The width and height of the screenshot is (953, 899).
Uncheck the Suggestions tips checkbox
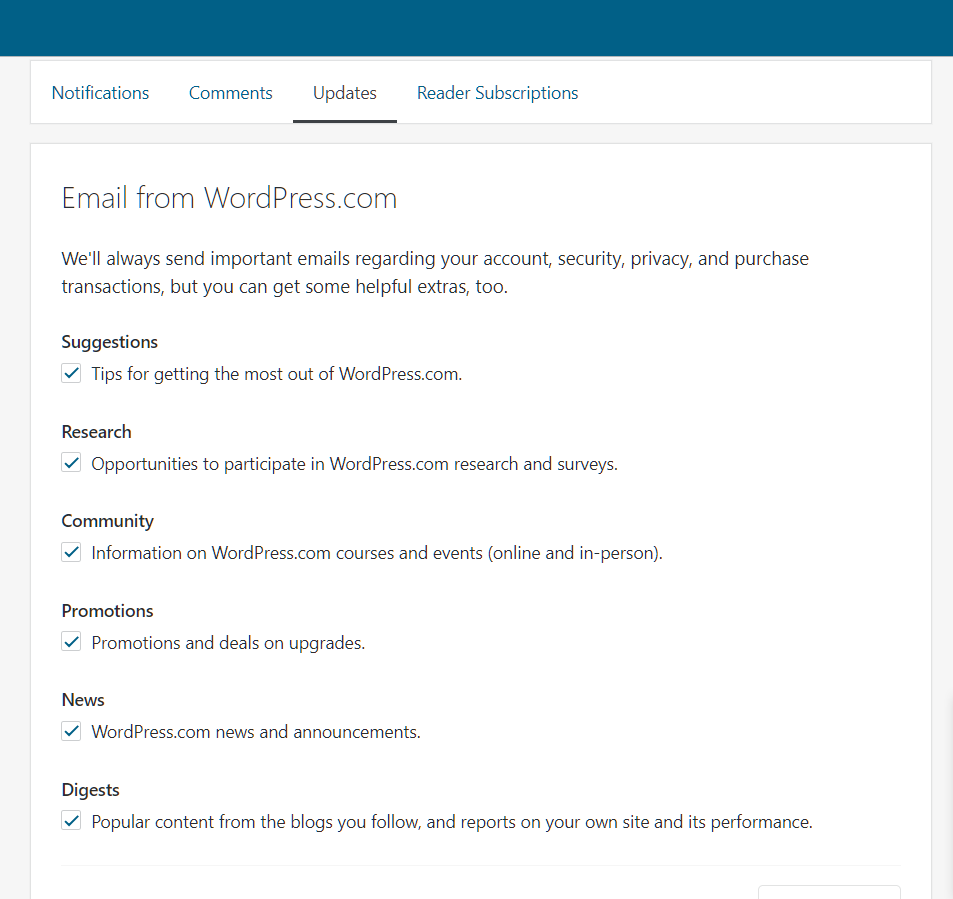pos(71,374)
